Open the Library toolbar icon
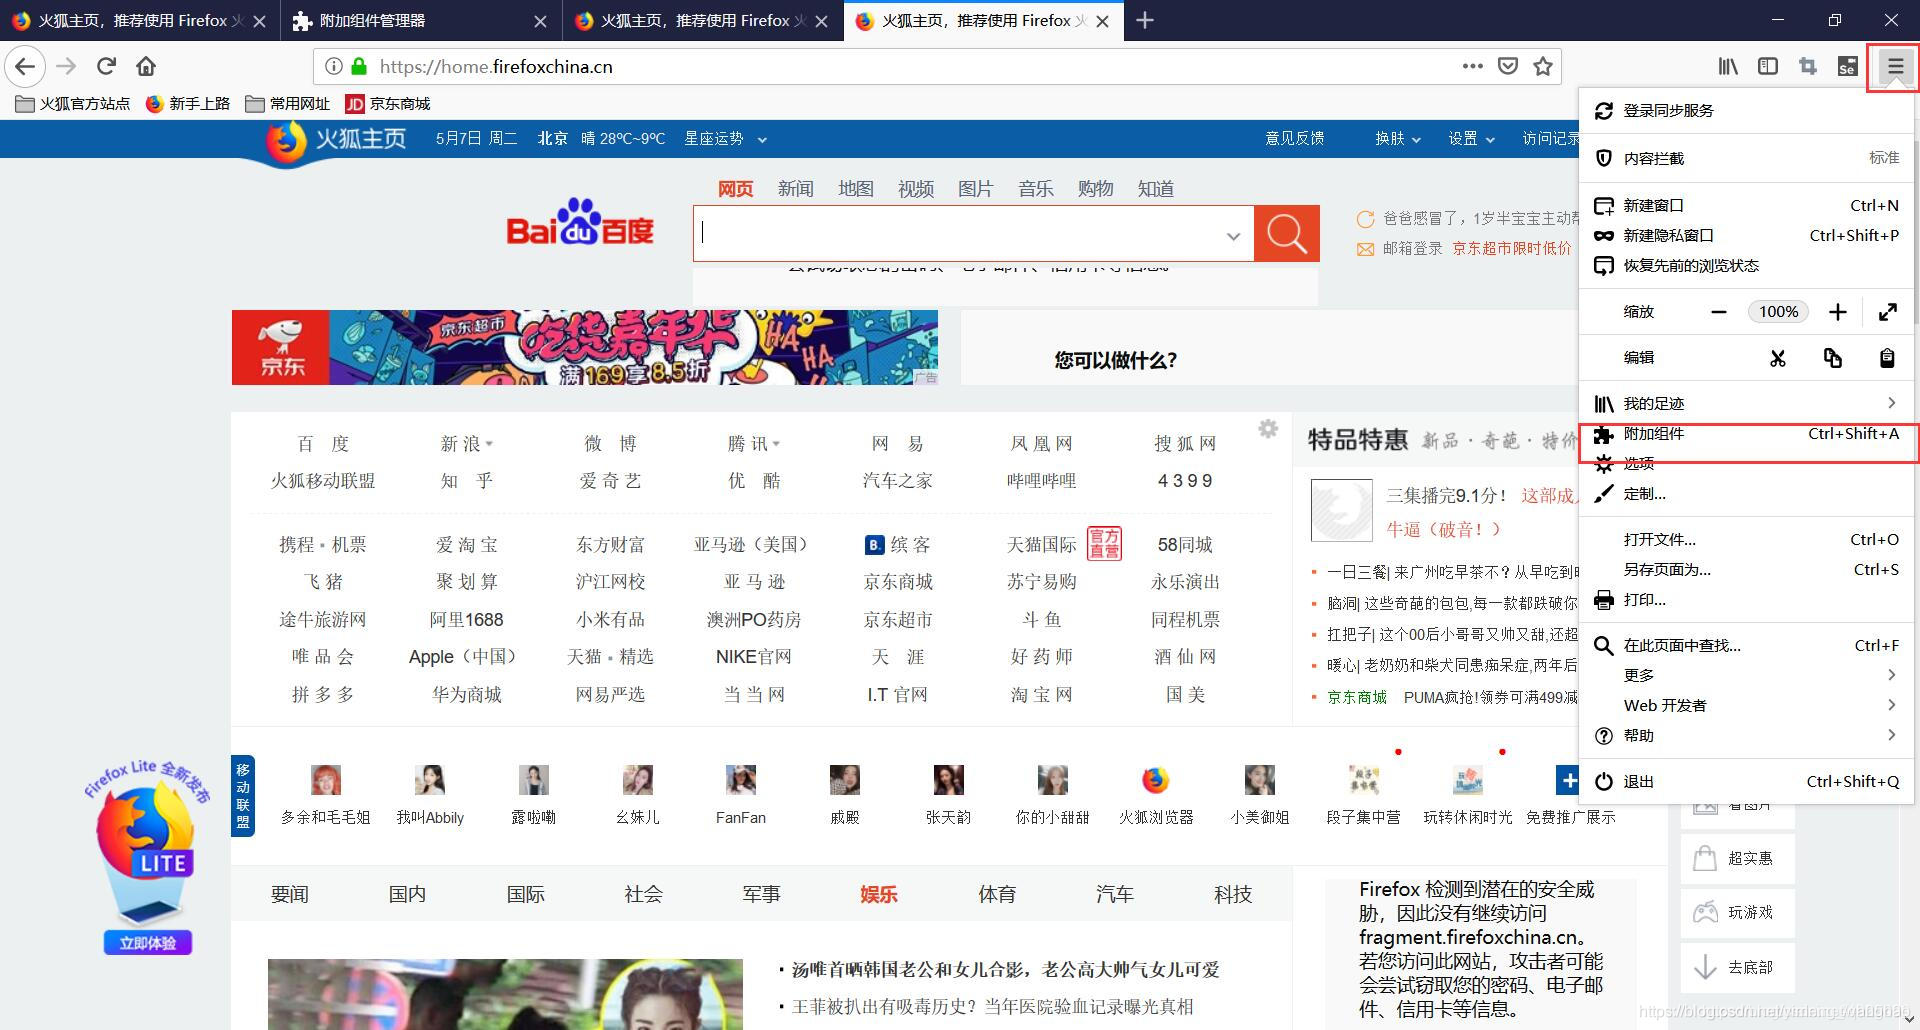Screen dimensions: 1920x1030 pos(1728,66)
